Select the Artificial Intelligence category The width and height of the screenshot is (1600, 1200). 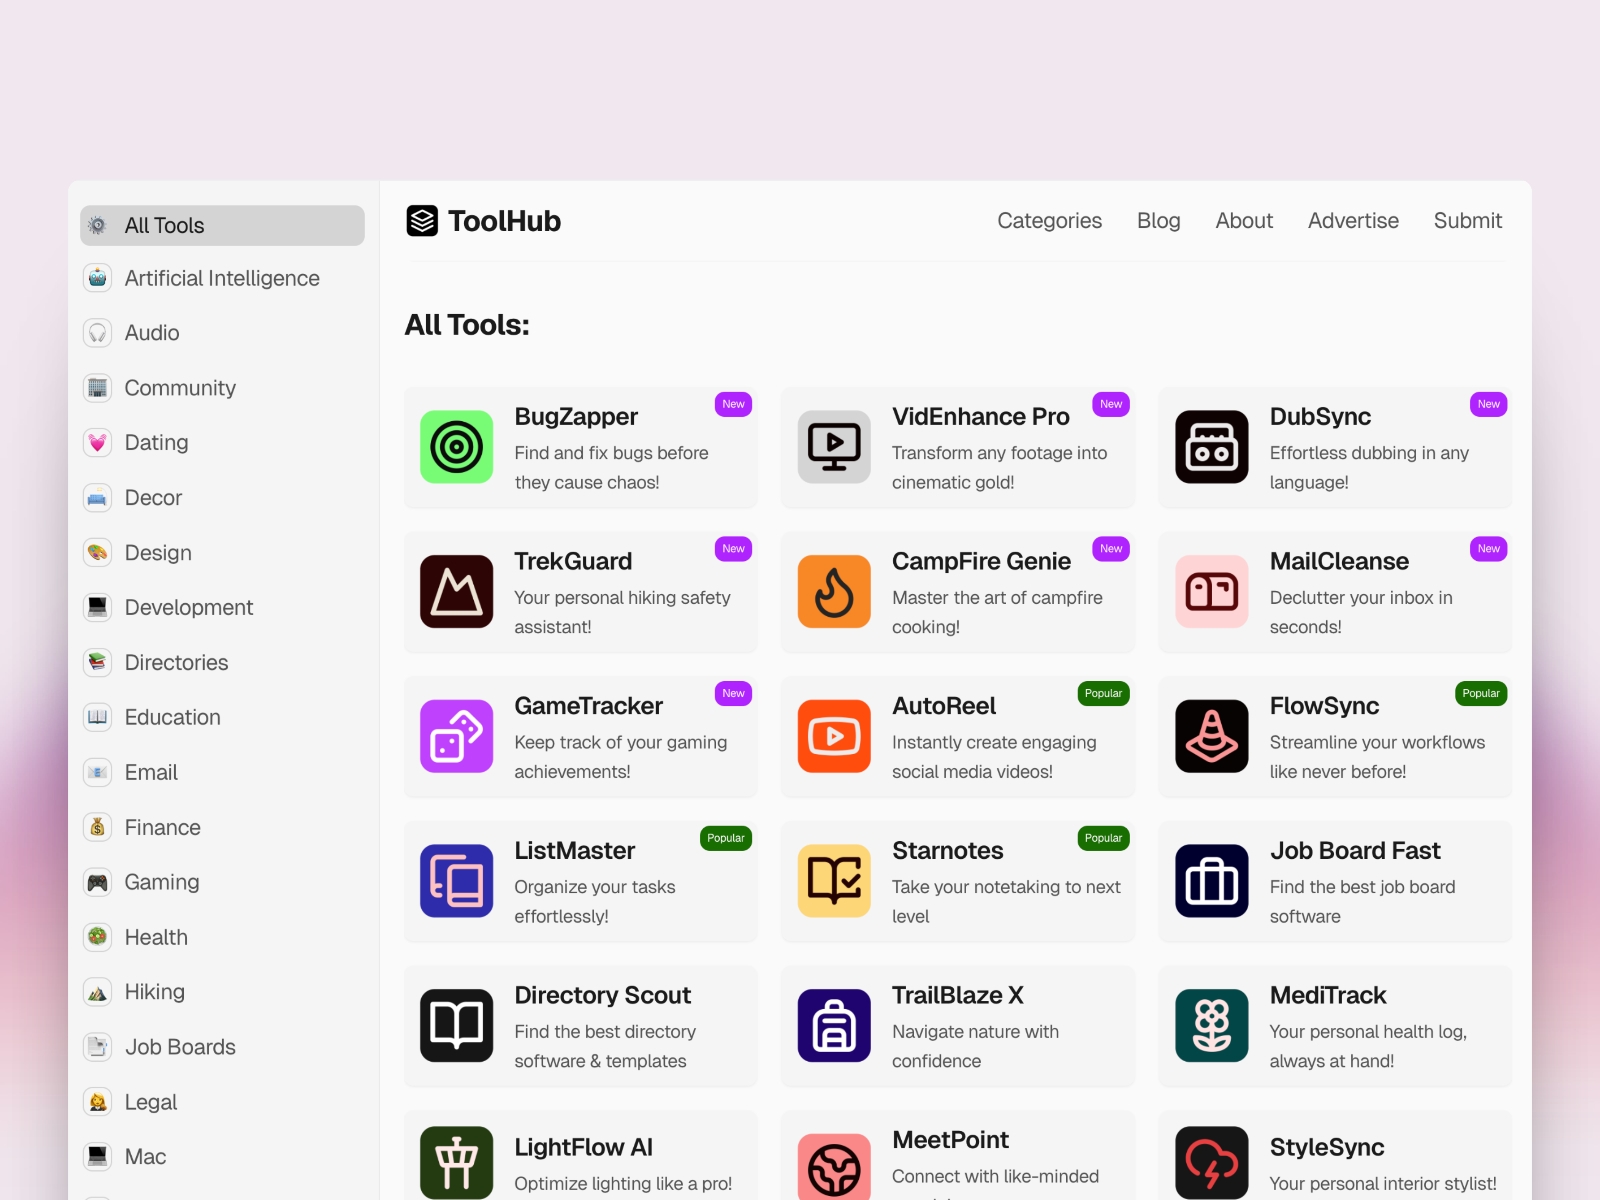(x=221, y=278)
